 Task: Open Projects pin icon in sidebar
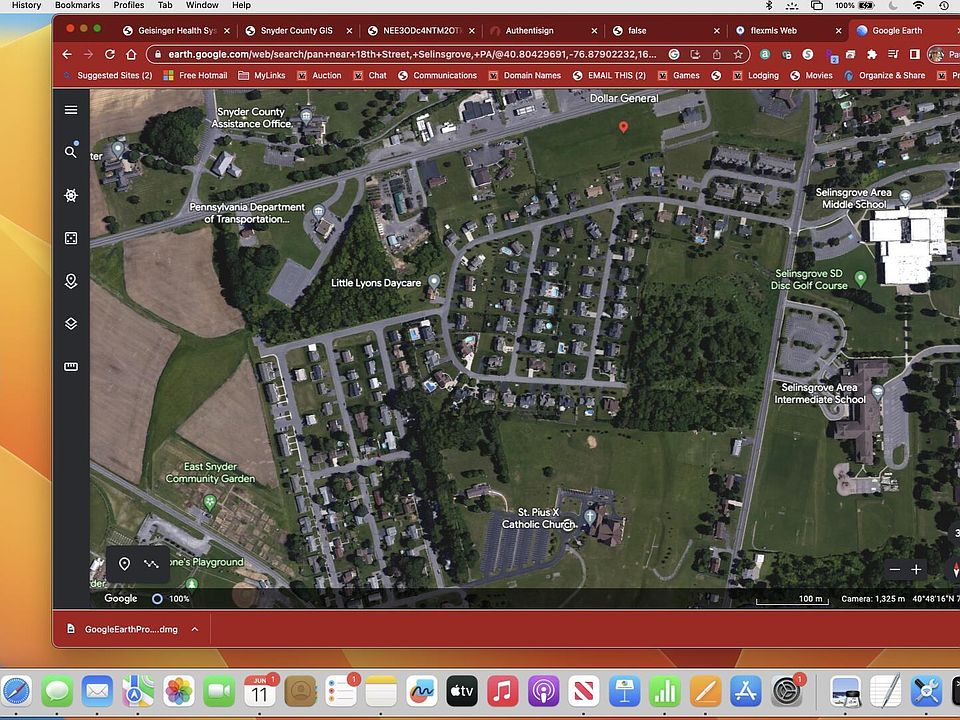(71, 282)
